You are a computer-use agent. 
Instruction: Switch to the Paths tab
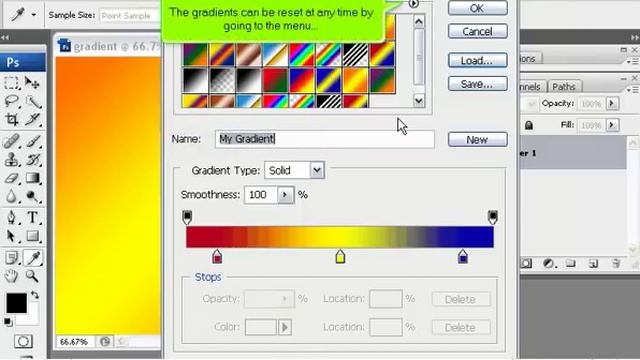click(x=564, y=87)
